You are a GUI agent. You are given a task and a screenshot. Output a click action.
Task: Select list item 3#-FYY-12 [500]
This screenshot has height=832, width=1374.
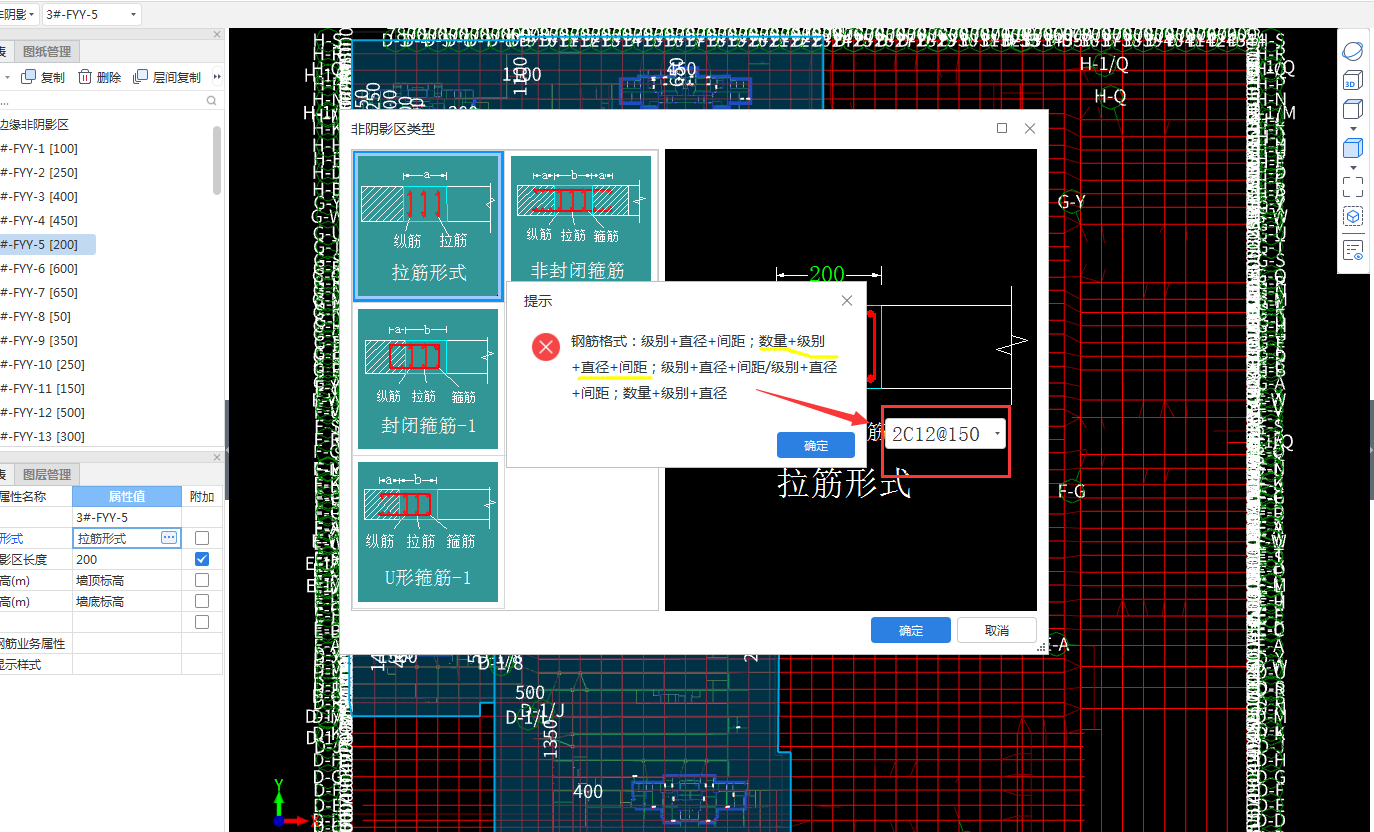[x=42, y=412]
